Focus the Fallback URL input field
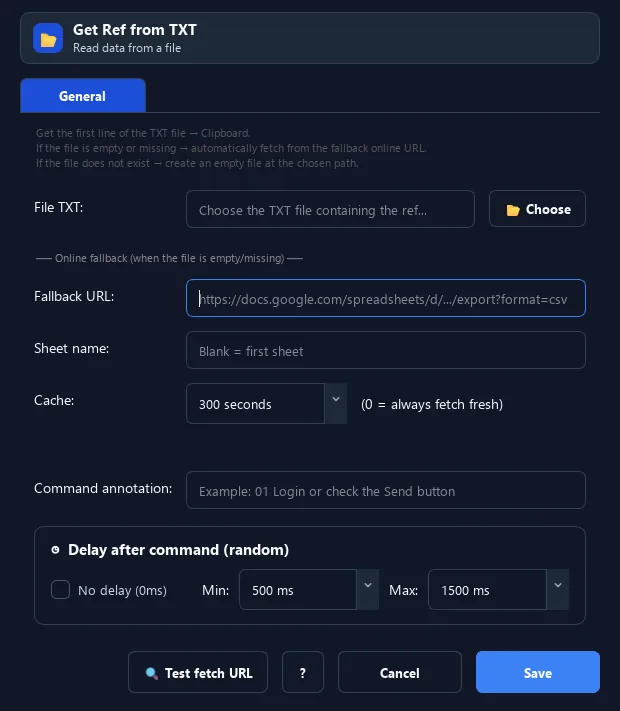The image size is (620, 711). point(386,298)
